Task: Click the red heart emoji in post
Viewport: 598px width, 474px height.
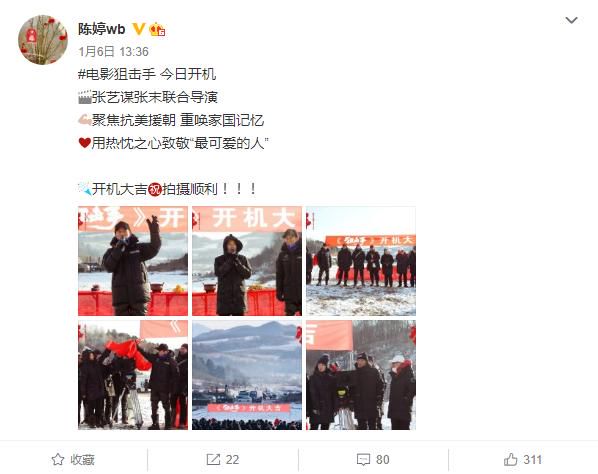Action: (84, 143)
